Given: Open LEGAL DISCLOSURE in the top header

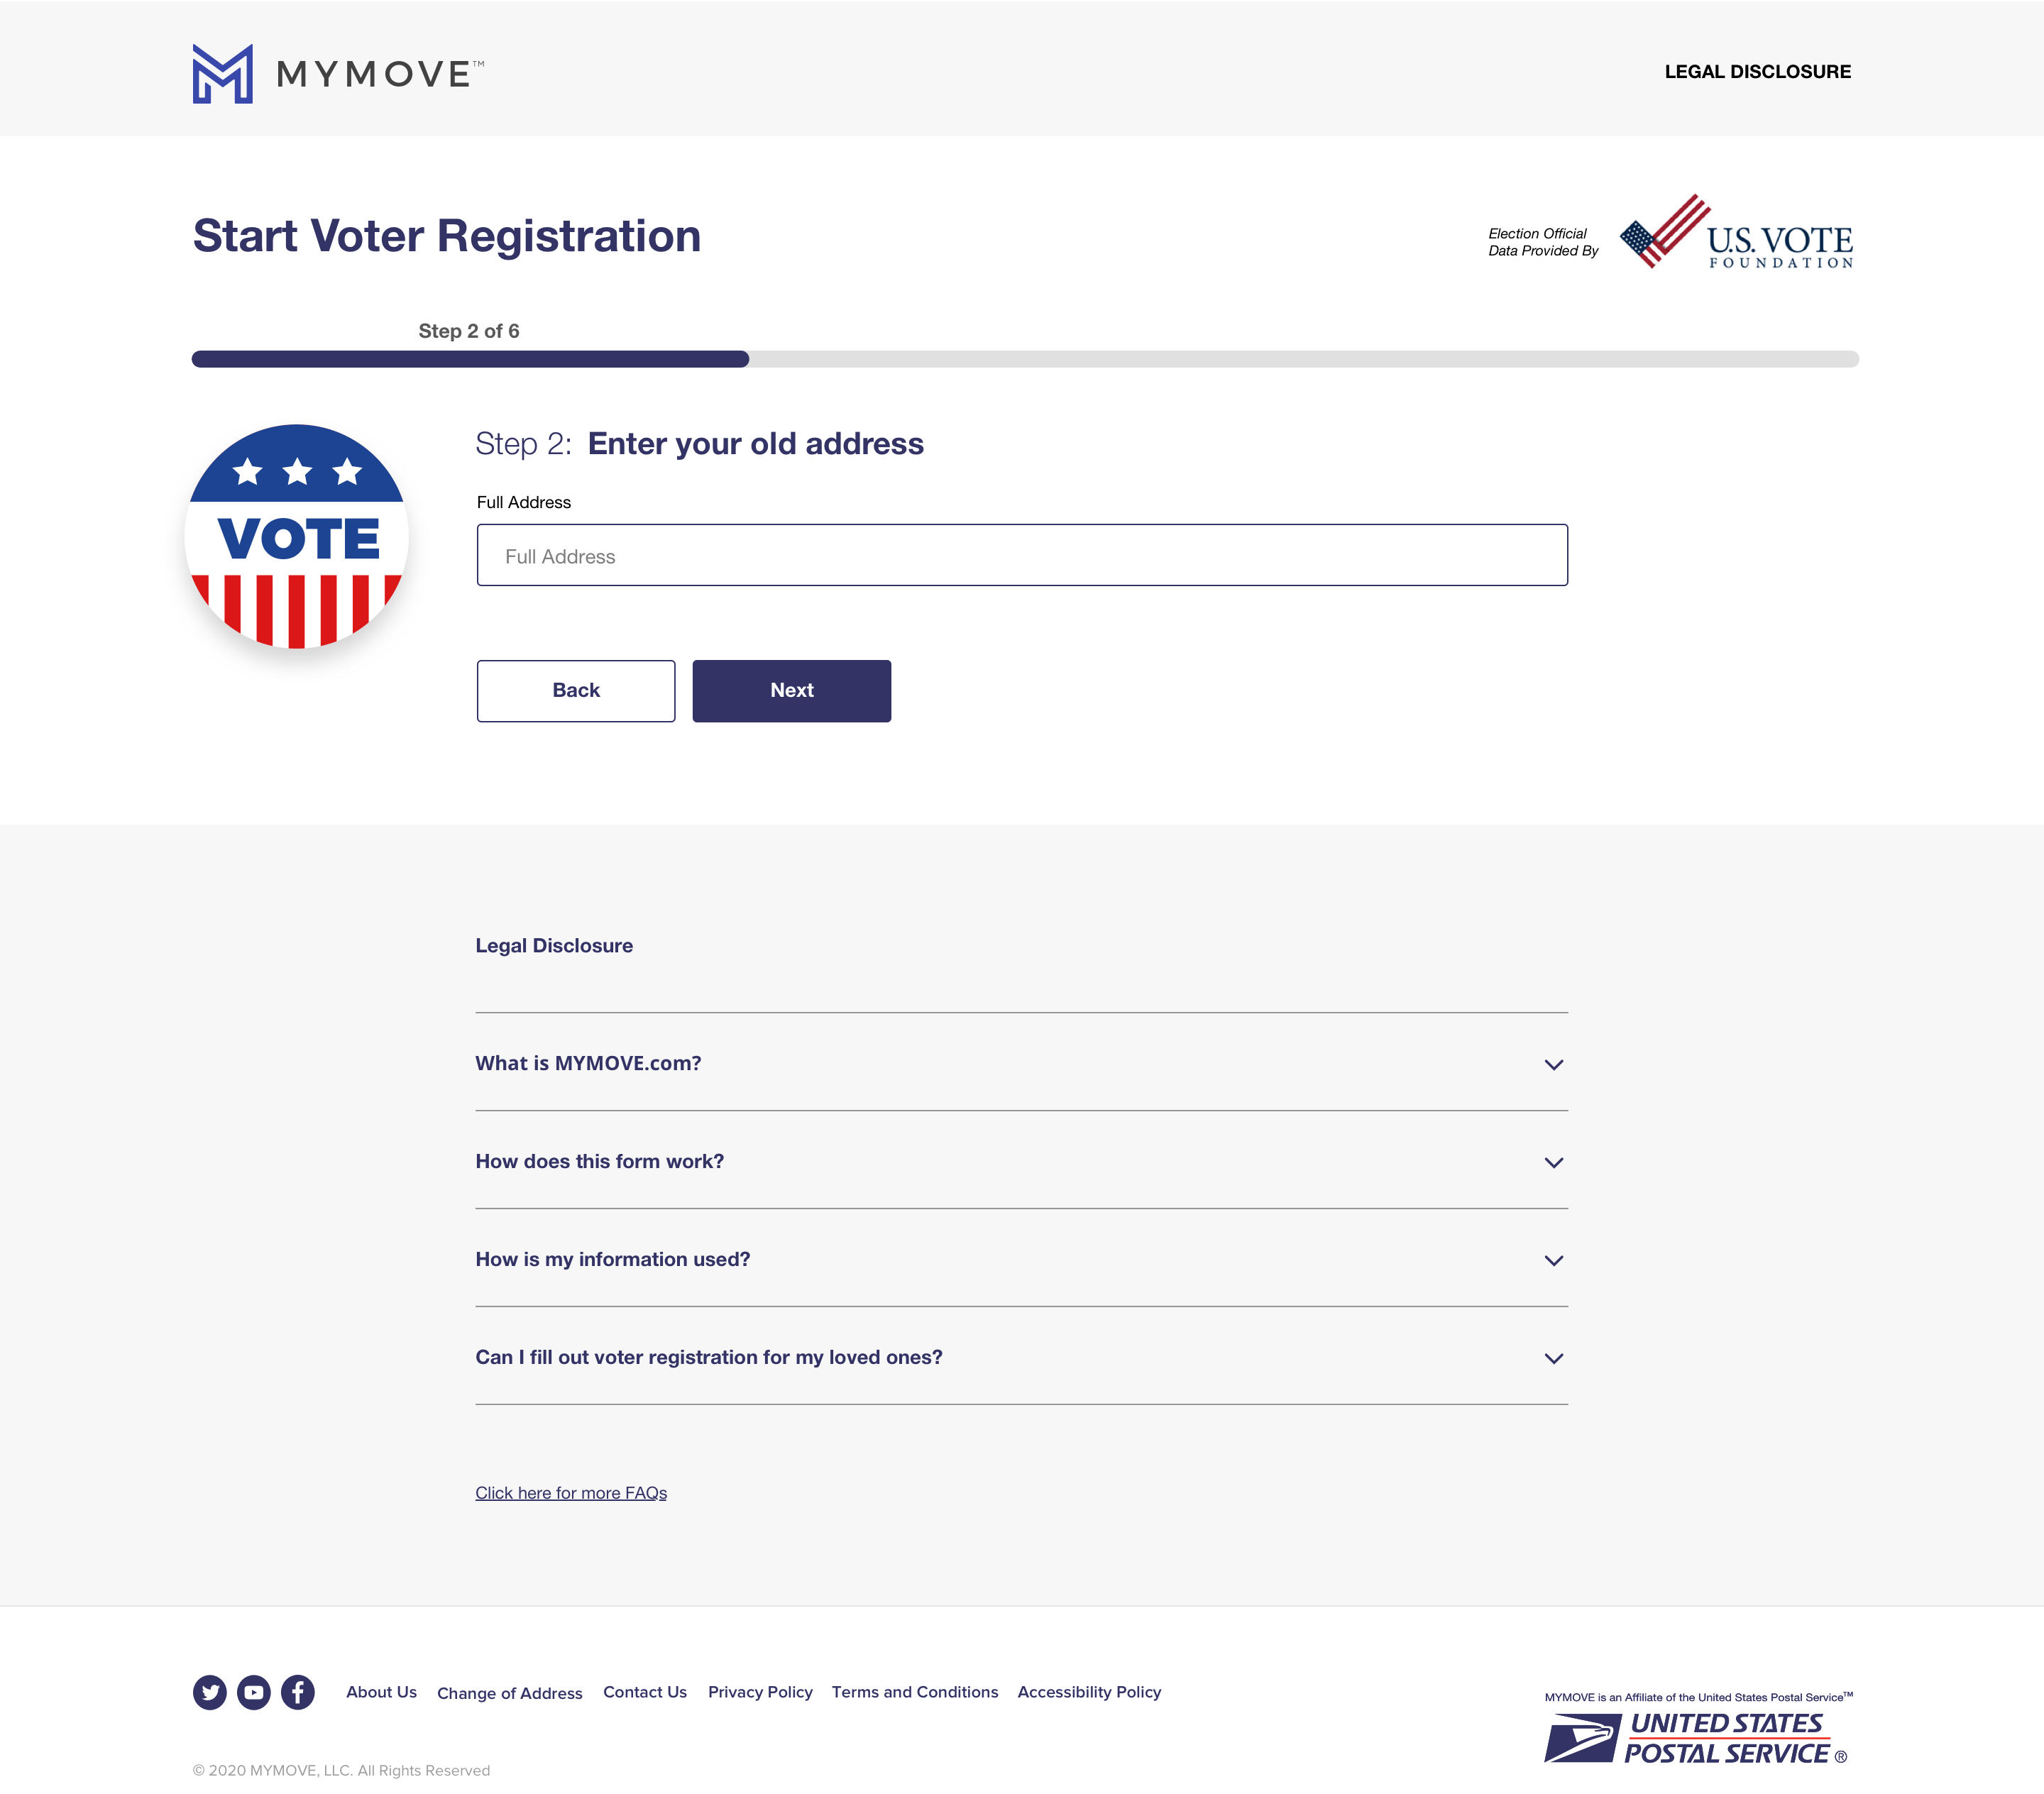Looking at the screenshot, I should coord(1757,72).
